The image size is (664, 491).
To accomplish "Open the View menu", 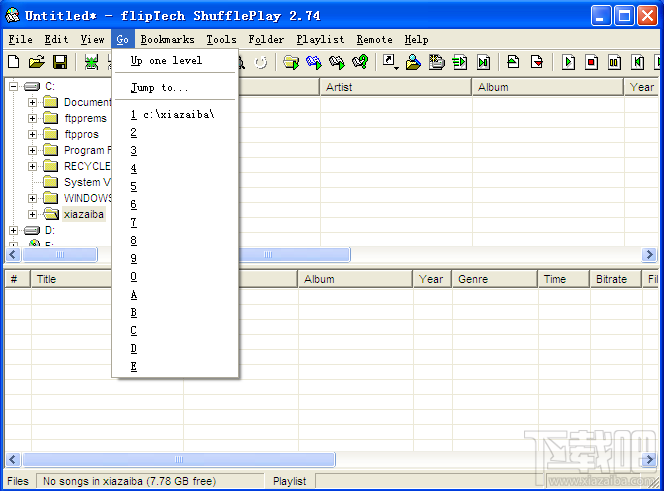I will click(x=92, y=39).
